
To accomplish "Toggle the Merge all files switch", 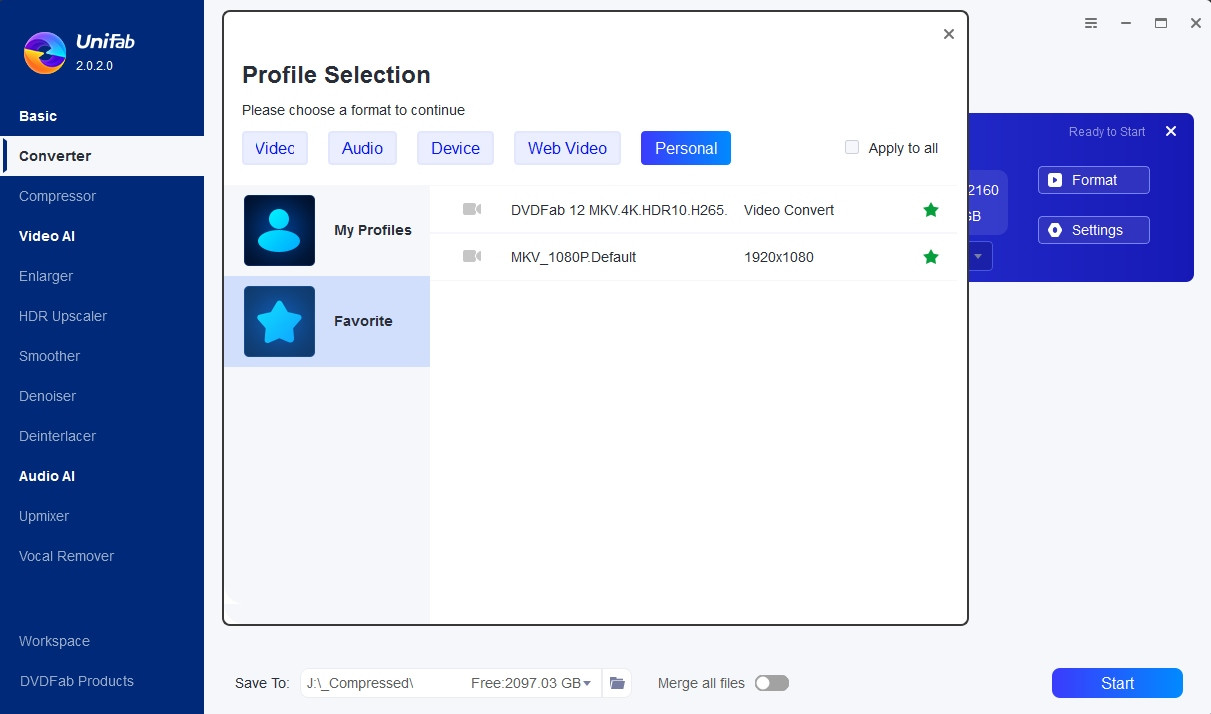I will point(771,683).
